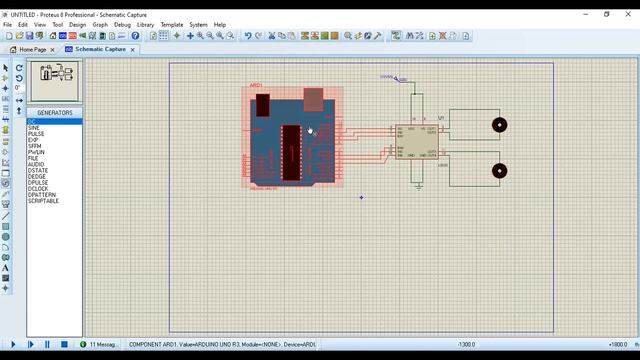Open the Template menu
This screenshot has width=640, height=360.
pyautogui.click(x=172, y=24)
